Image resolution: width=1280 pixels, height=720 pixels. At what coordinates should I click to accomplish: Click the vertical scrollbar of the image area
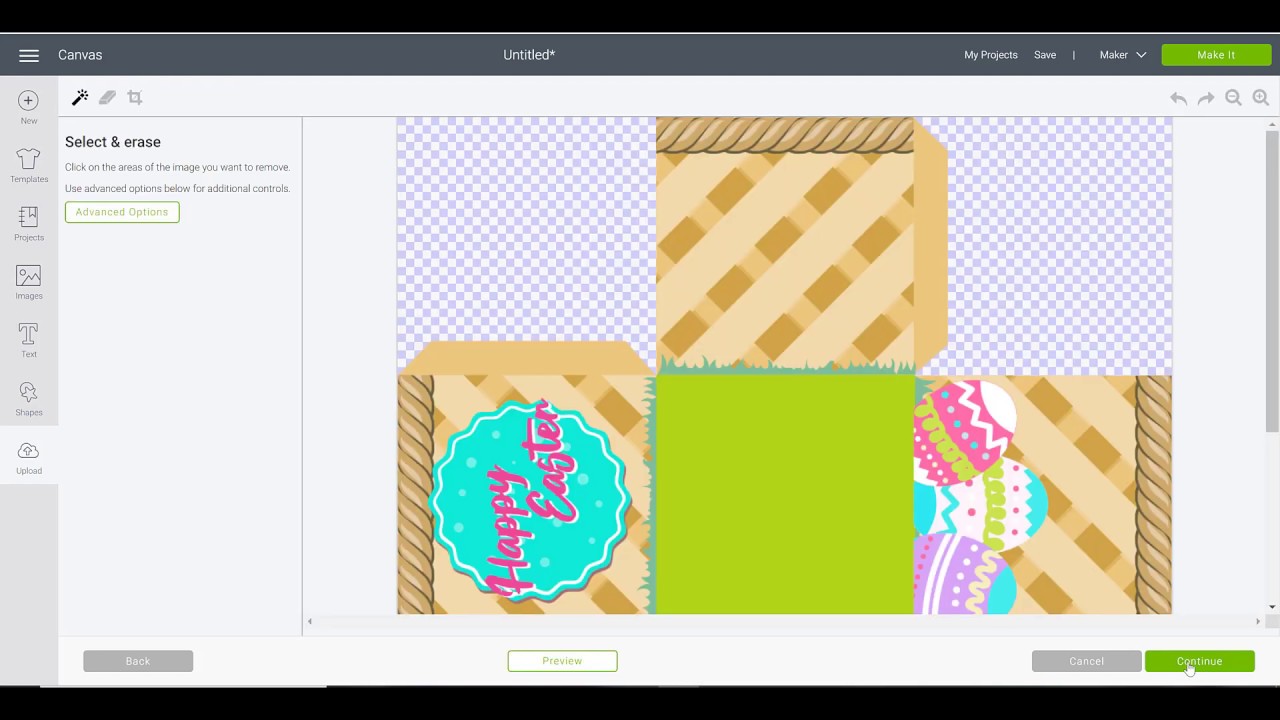tap(1272, 280)
